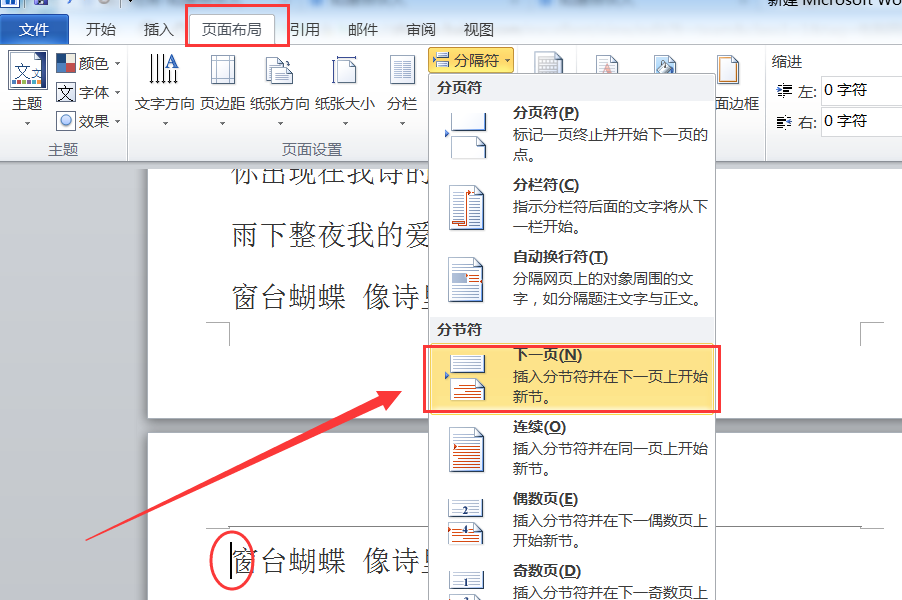Image resolution: width=902 pixels, height=600 pixels.
Task: Expand the 文字方向 dropdown arrow
Action: point(165,123)
